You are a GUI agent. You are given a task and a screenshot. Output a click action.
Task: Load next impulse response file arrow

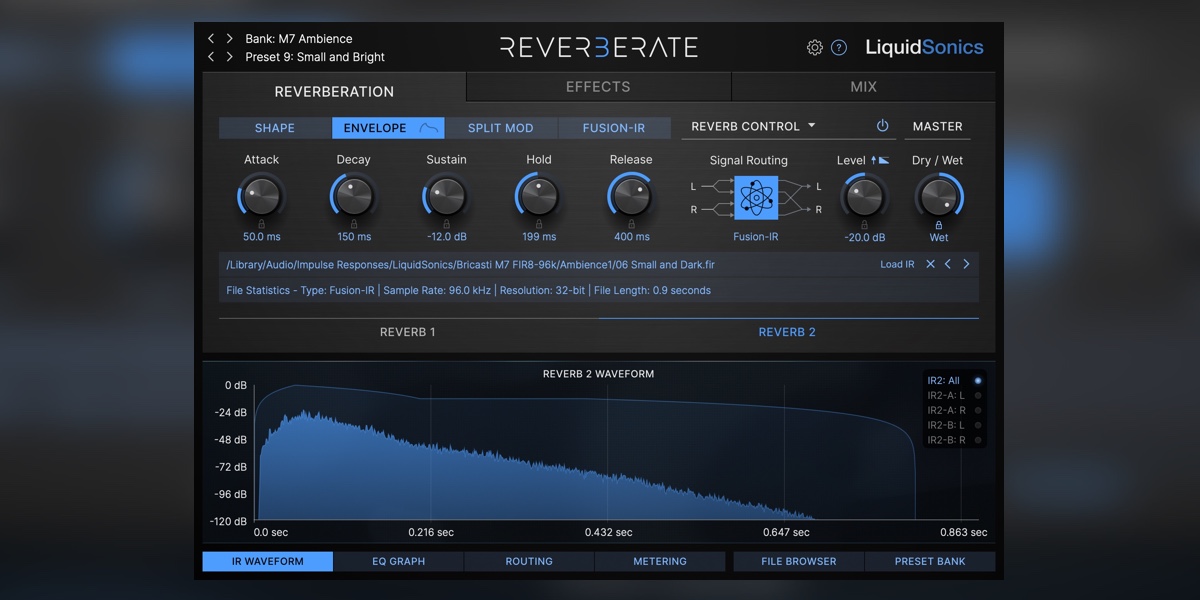click(966, 264)
